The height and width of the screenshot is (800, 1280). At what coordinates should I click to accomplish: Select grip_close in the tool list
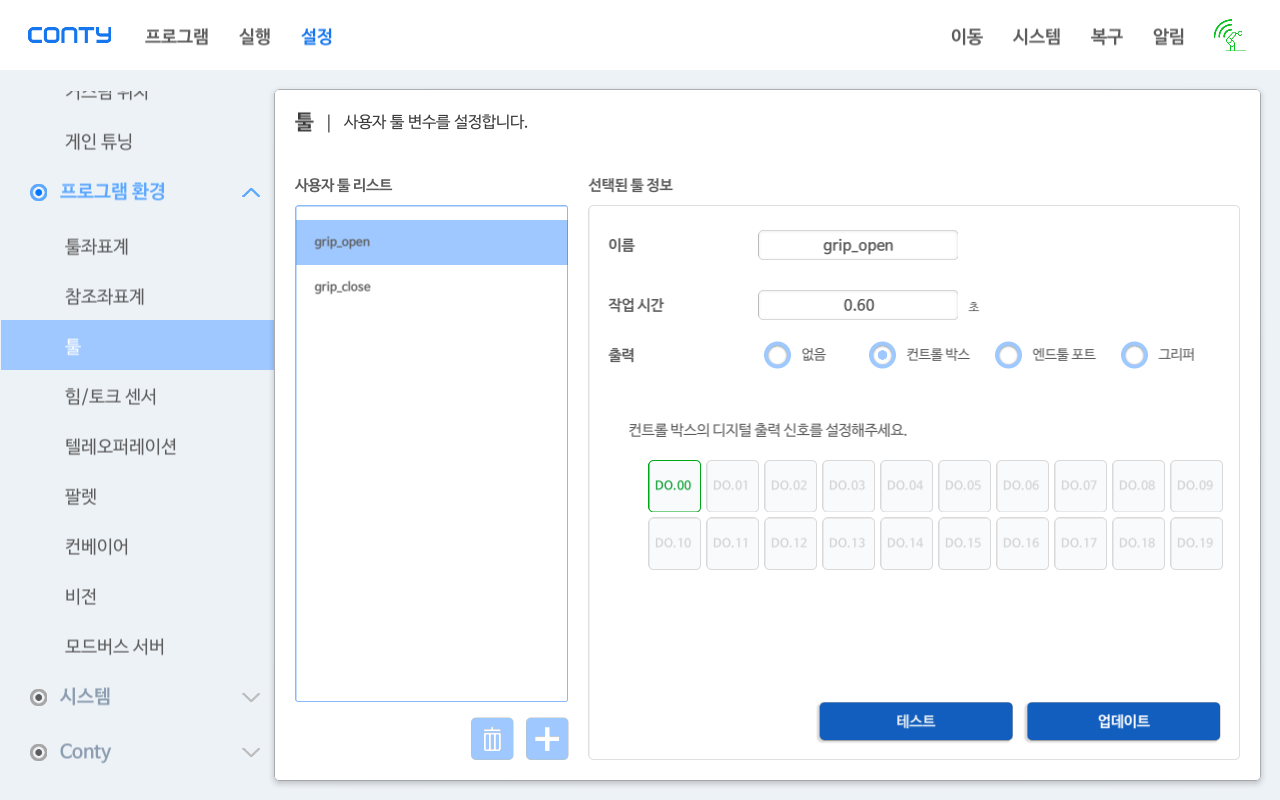click(431, 287)
